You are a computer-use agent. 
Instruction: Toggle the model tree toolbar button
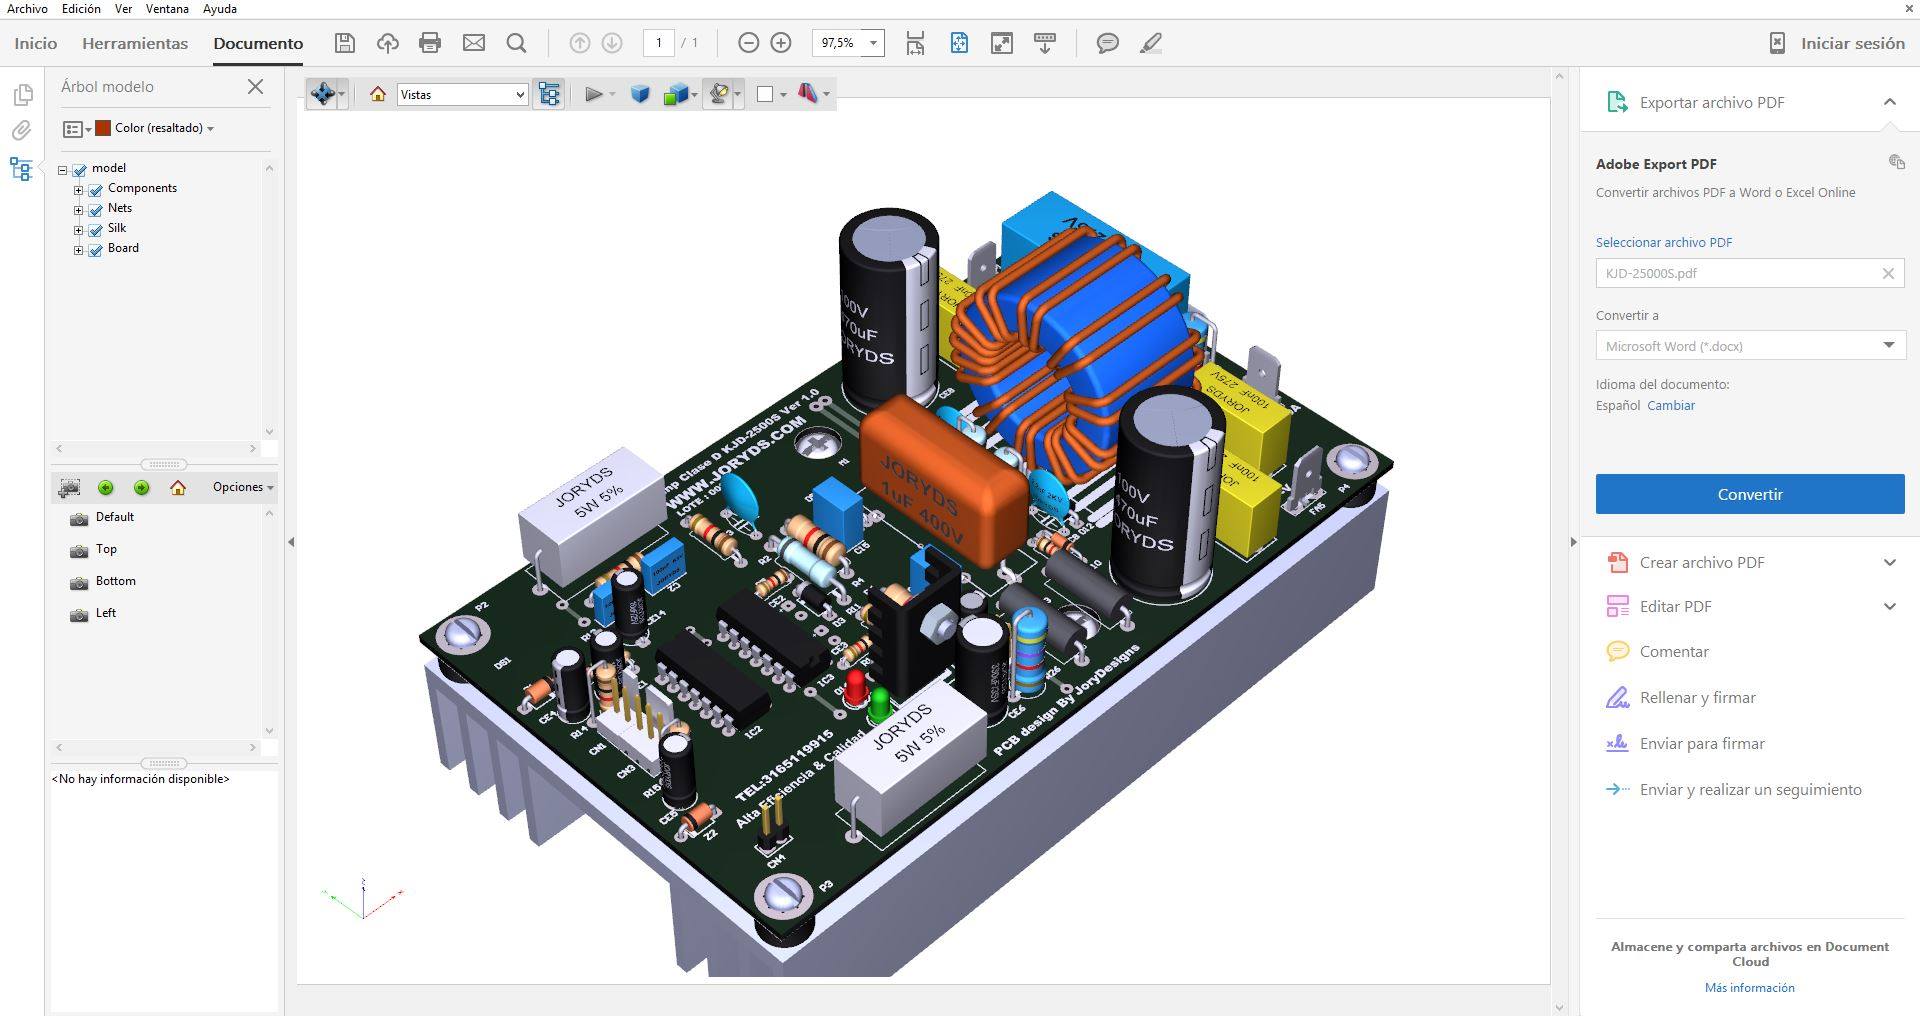[549, 94]
